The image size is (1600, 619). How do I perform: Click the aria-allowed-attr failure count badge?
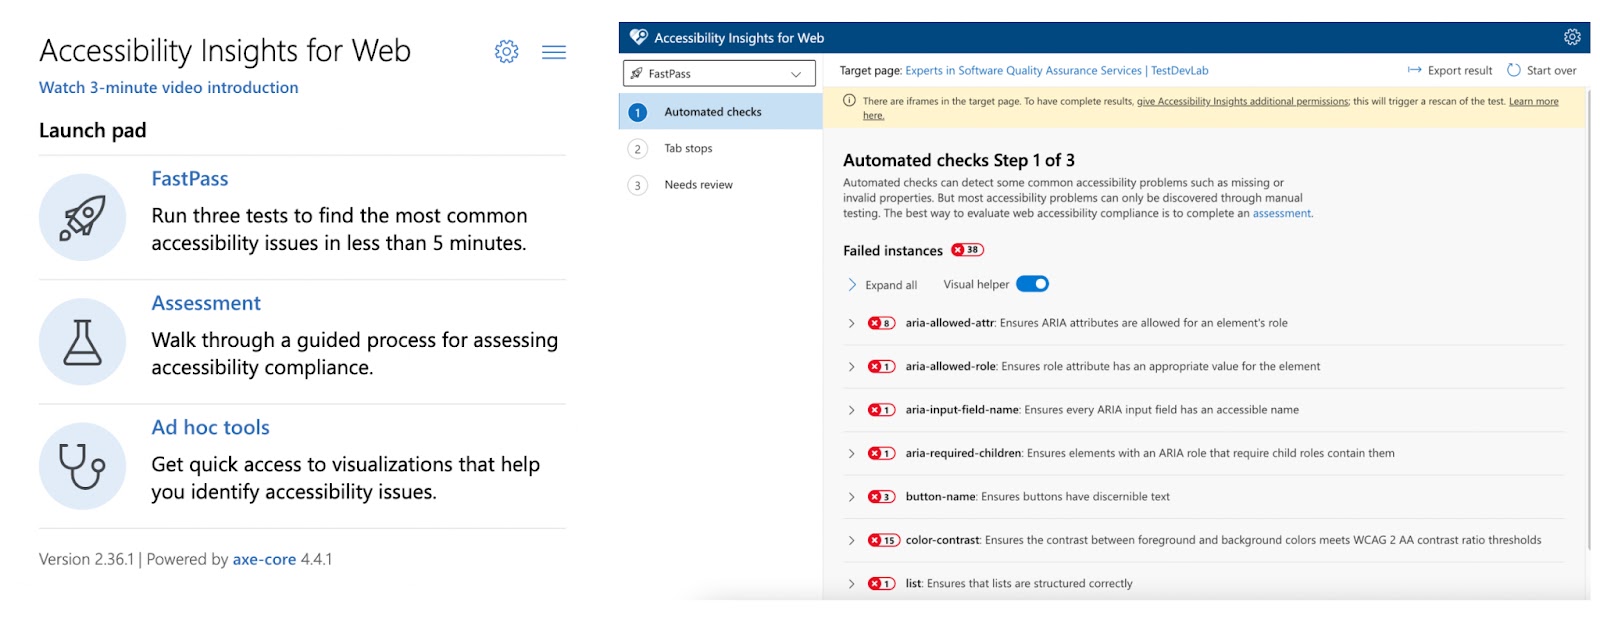(881, 323)
